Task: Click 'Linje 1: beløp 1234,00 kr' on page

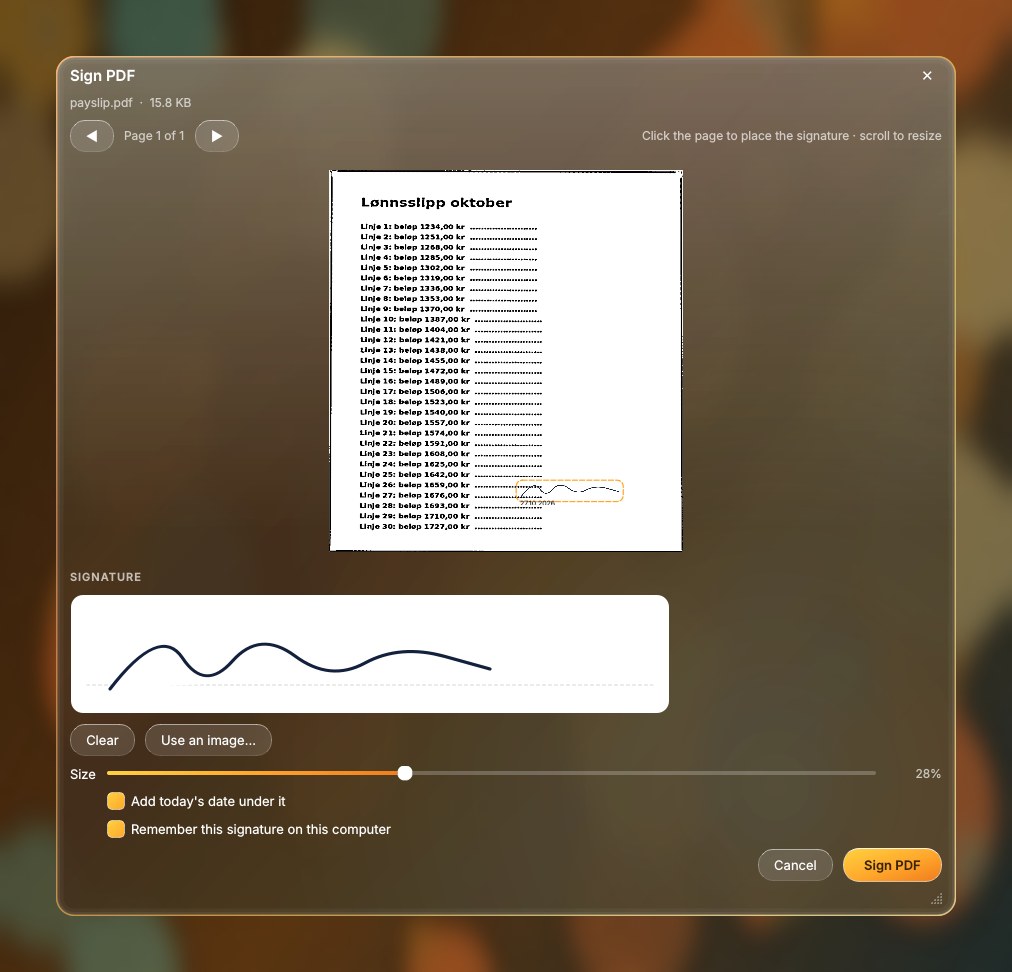Action: coord(412,227)
